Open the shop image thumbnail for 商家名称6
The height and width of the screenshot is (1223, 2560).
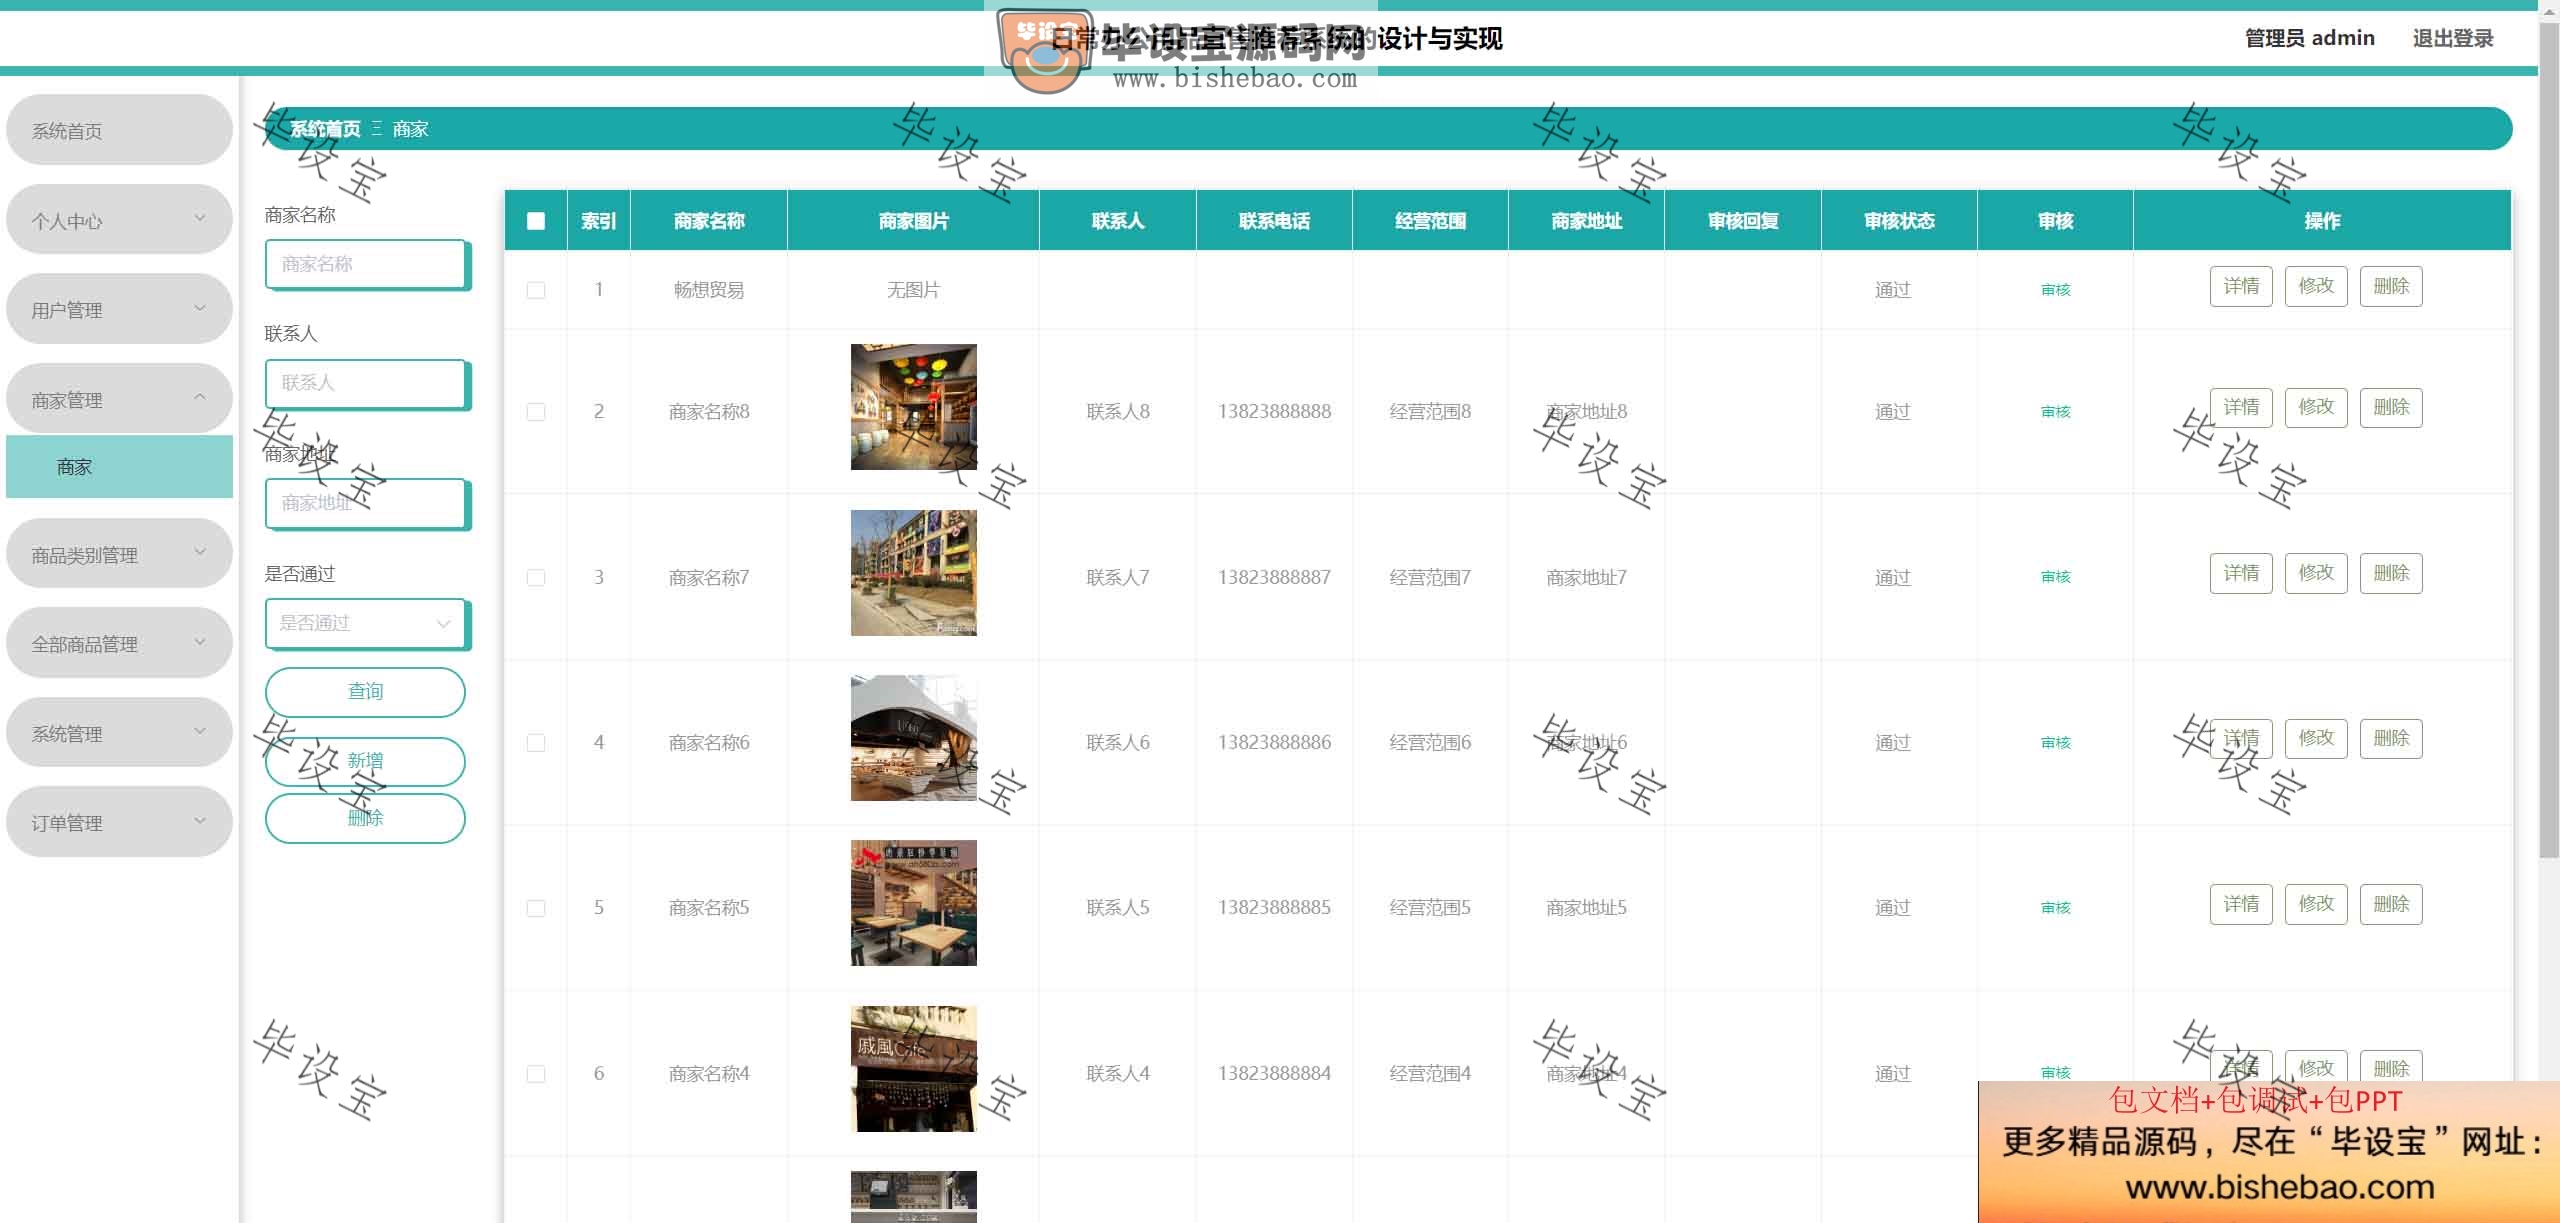click(x=914, y=738)
